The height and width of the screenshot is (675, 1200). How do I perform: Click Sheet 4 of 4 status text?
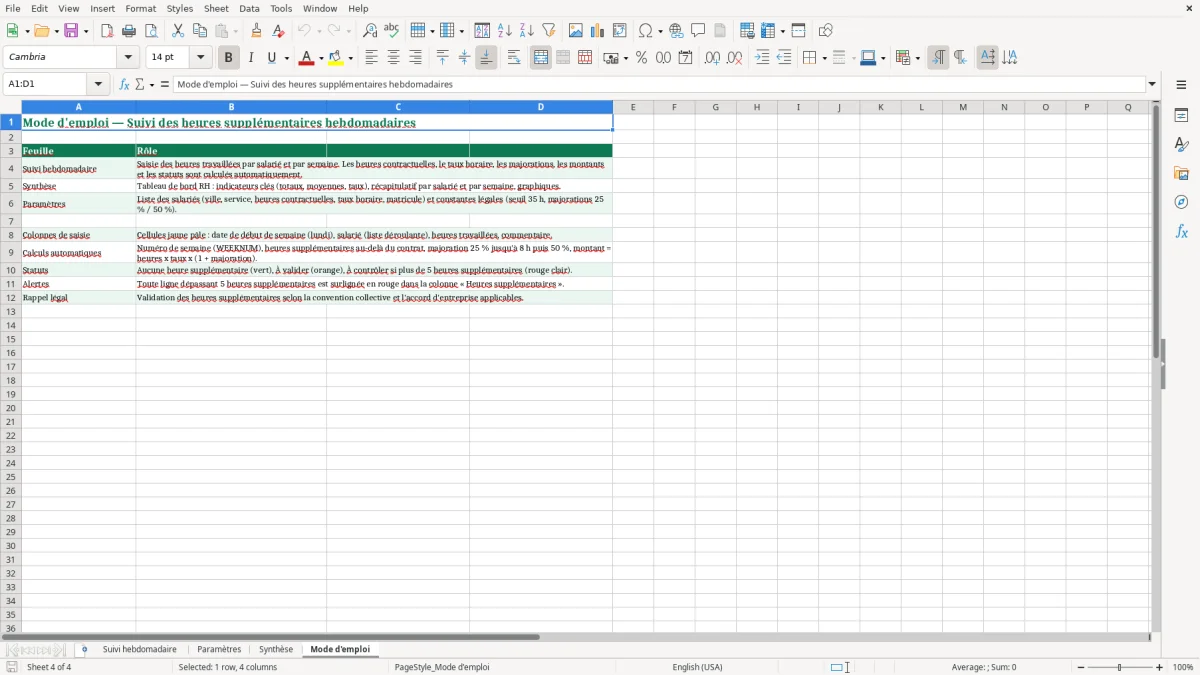coord(49,667)
